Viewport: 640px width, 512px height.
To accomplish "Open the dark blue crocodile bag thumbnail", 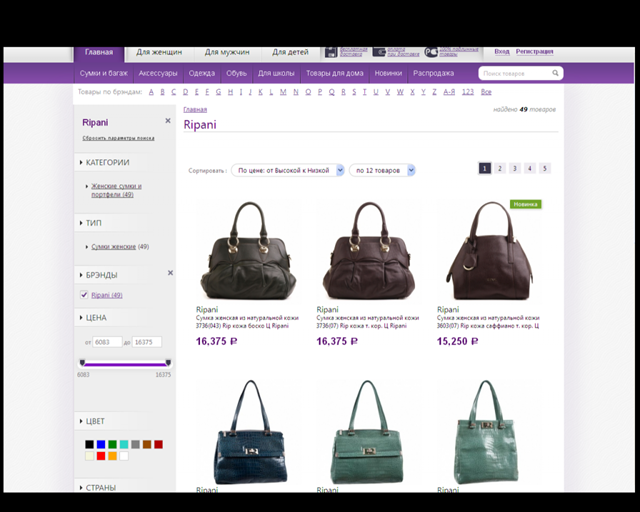I will click(x=249, y=433).
